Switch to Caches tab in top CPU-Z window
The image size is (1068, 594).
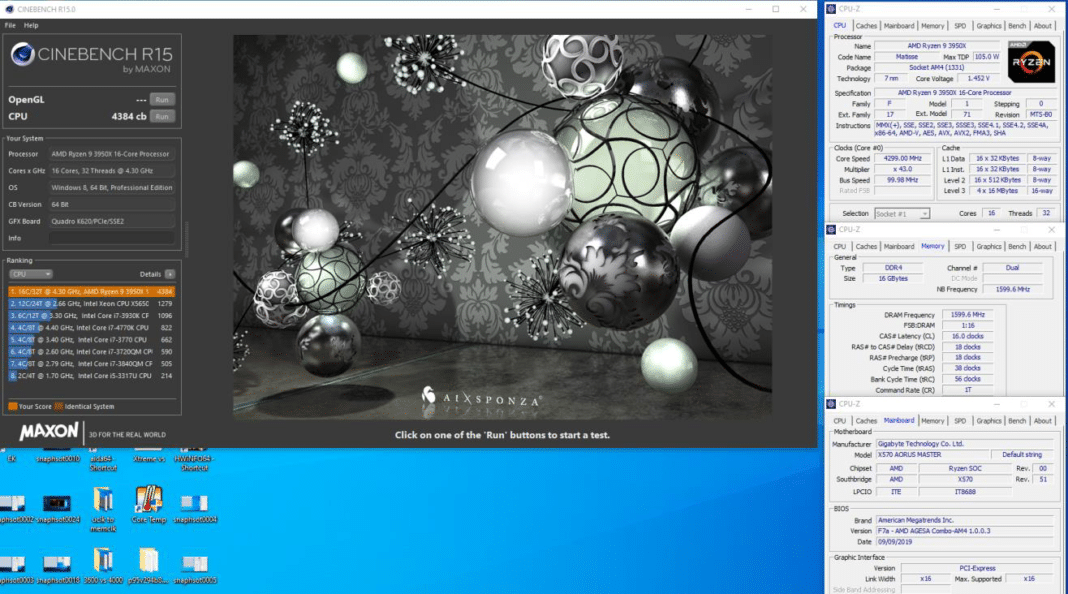[x=866, y=26]
